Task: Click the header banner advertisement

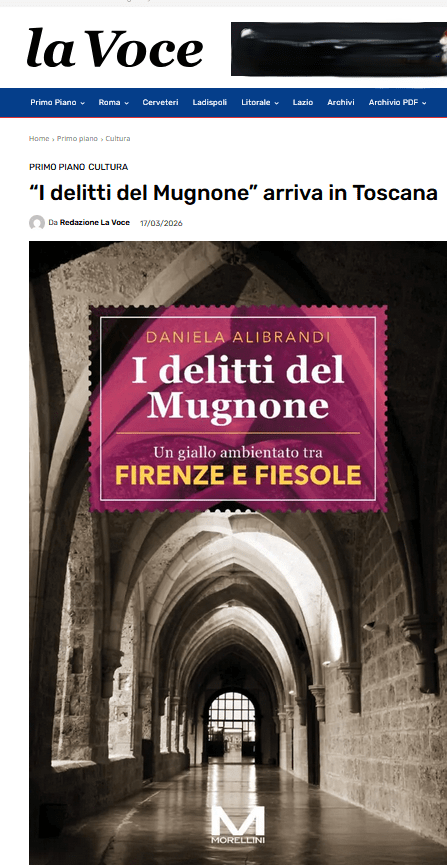Action: [339, 49]
